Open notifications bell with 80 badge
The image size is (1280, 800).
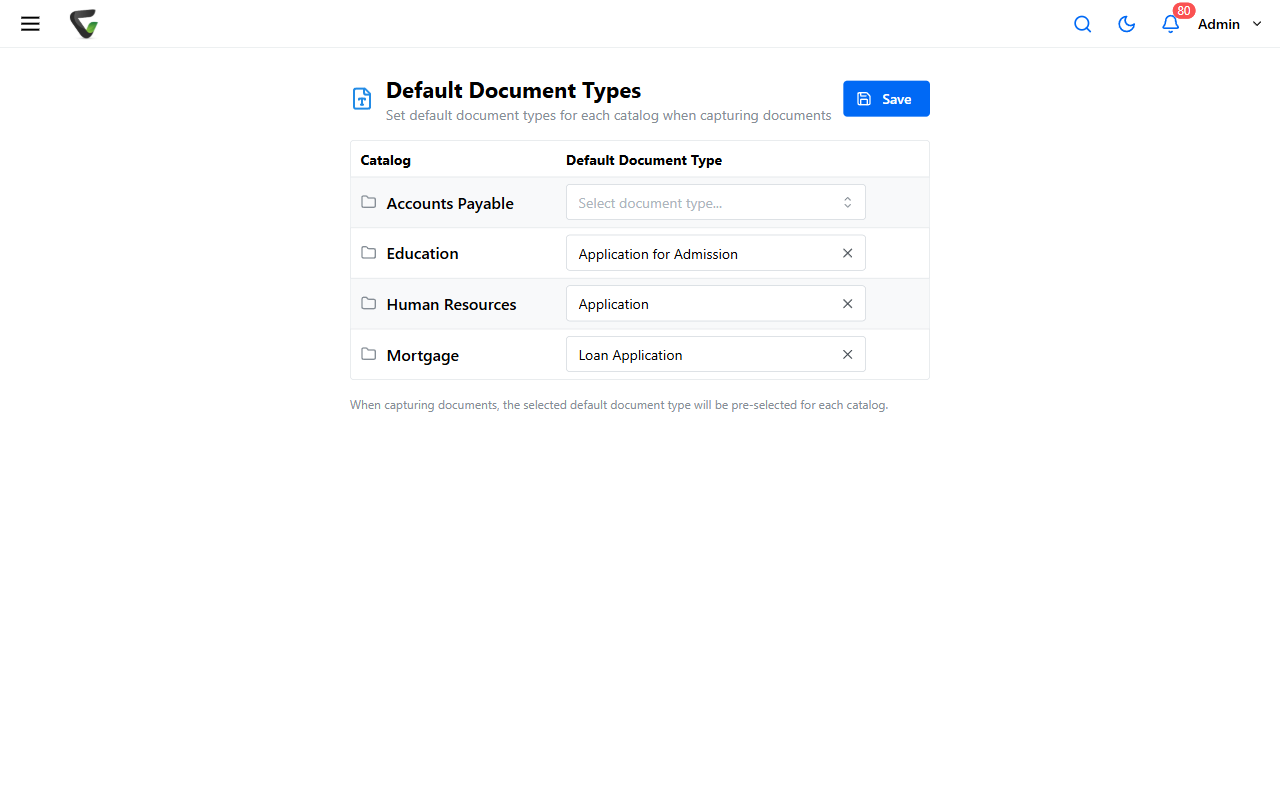(x=1171, y=24)
